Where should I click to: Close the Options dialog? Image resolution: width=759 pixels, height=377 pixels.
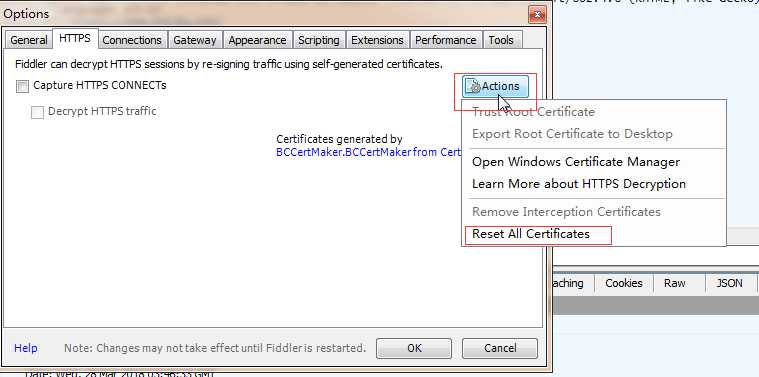pyautogui.click(x=538, y=15)
